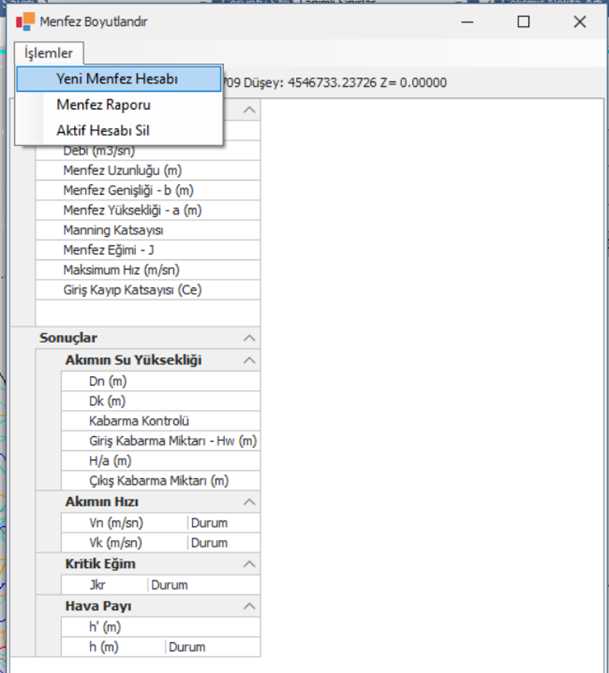Image resolution: width=609 pixels, height=673 pixels.
Task: Select Yeni Menfez Hesabı menu entry
Action: tap(119, 79)
